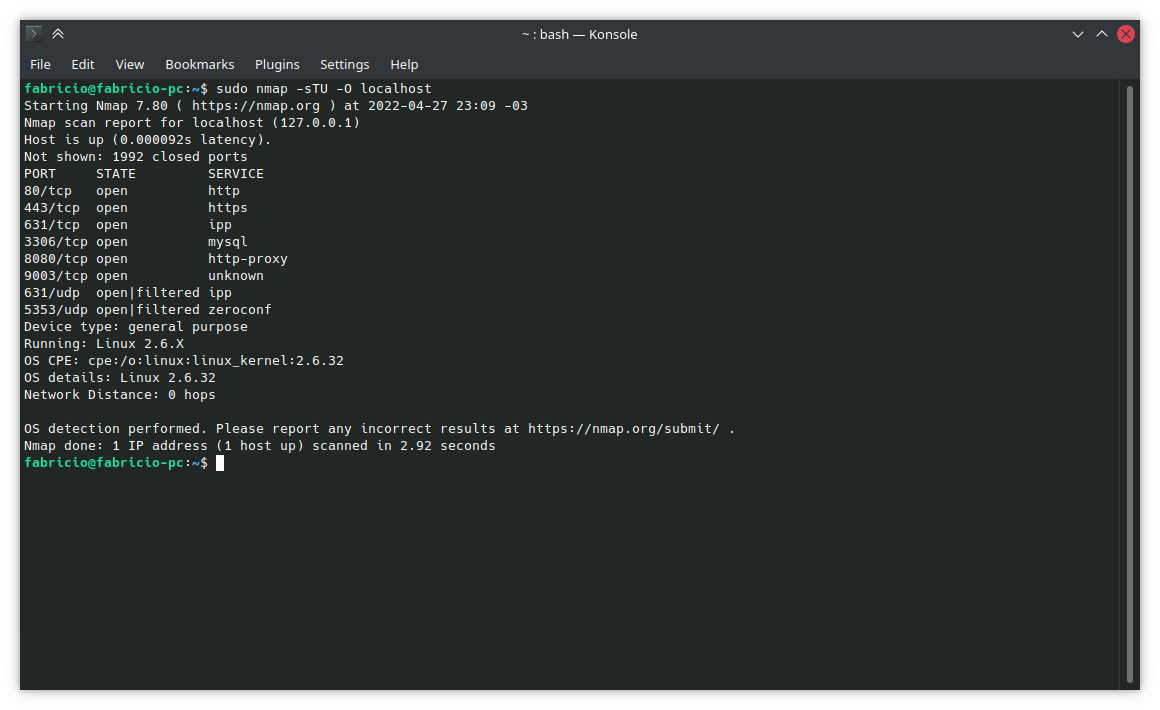Open the Settings menu
The height and width of the screenshot is (710, 1160).
pos(345,64)
